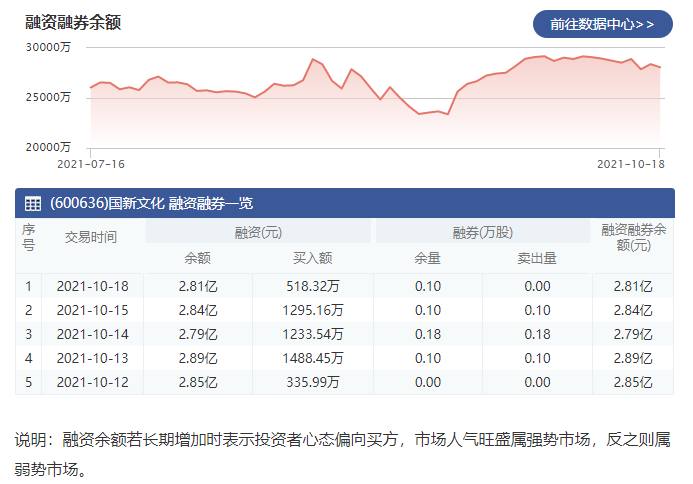Click the (600636)国新文化 融资融券一览 table title
The height and width of the screenshot is (484, 693).
(151, 203)
